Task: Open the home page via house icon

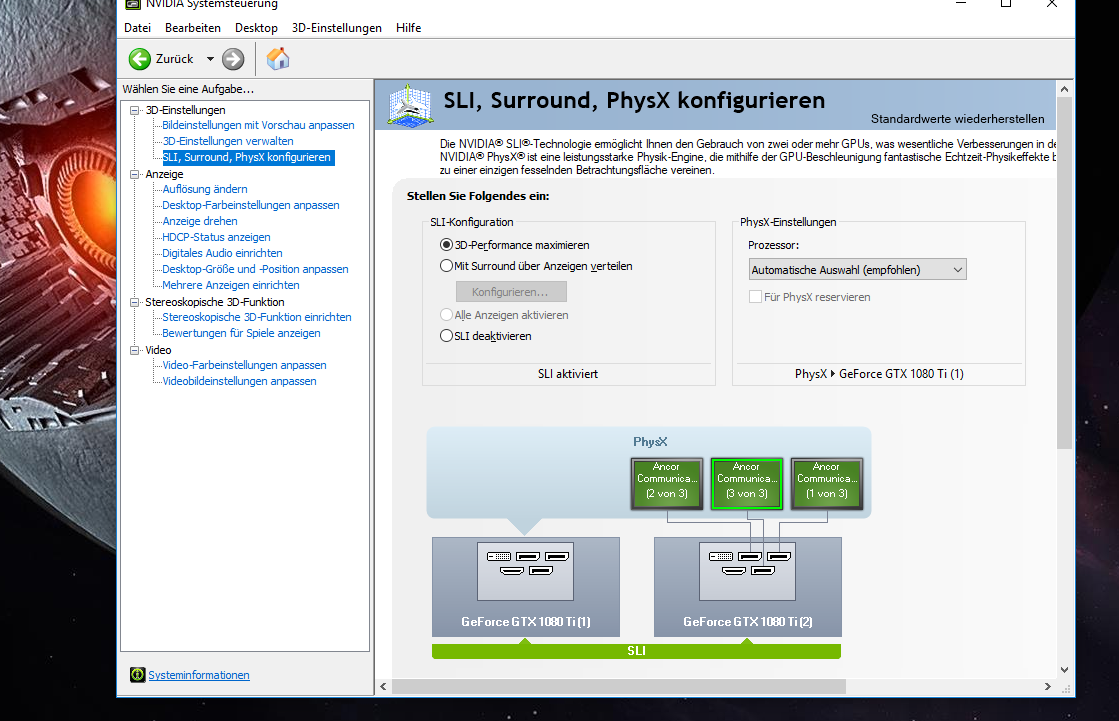Action: (278, 59)
